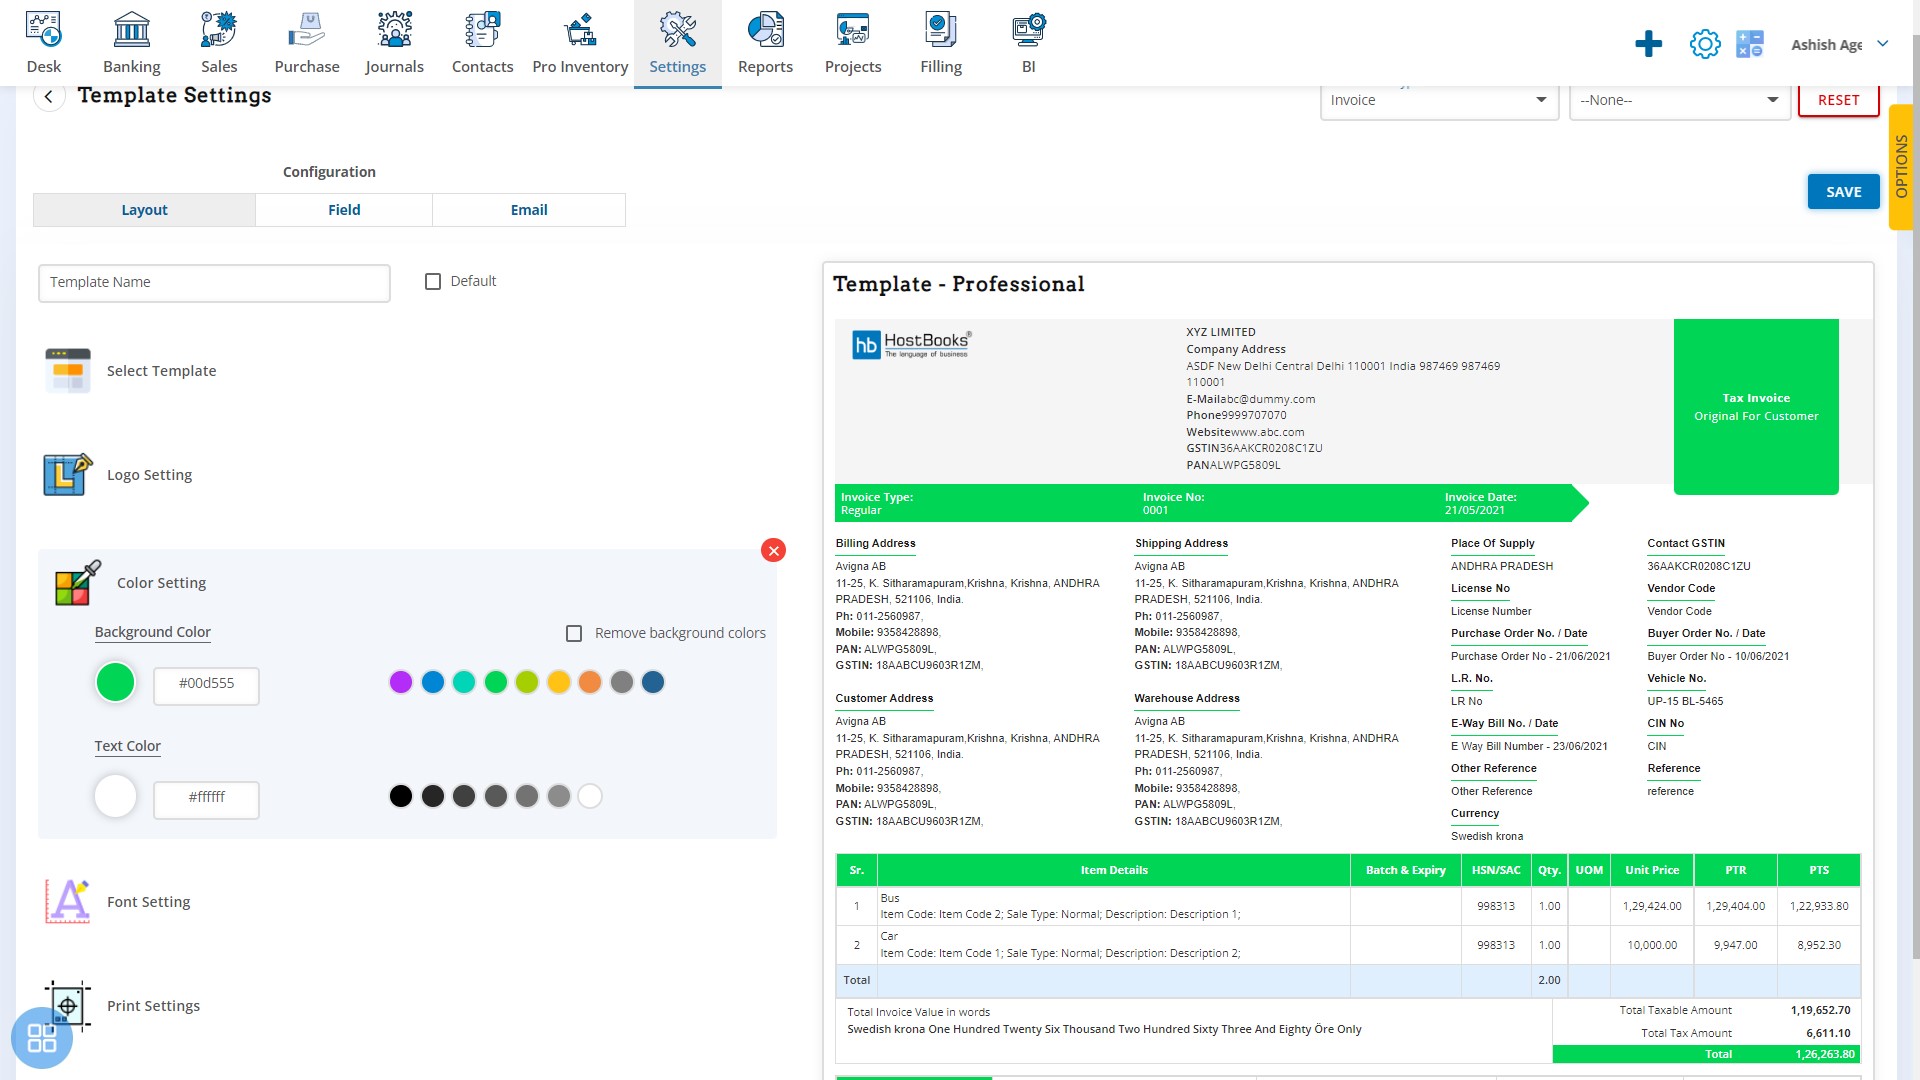Image resolution: width=1920 pixels, height=1080 pixels.
Task: Select the Layout configuration tab
Action: (144, 208)
